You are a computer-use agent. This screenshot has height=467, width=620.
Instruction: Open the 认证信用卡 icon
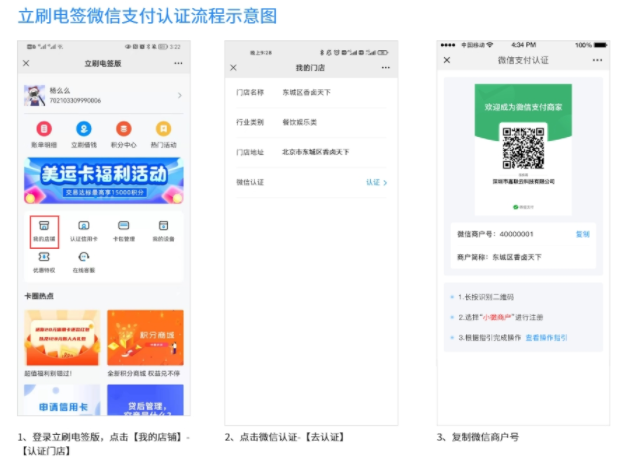pyautogui.click(x=84, y=226)
